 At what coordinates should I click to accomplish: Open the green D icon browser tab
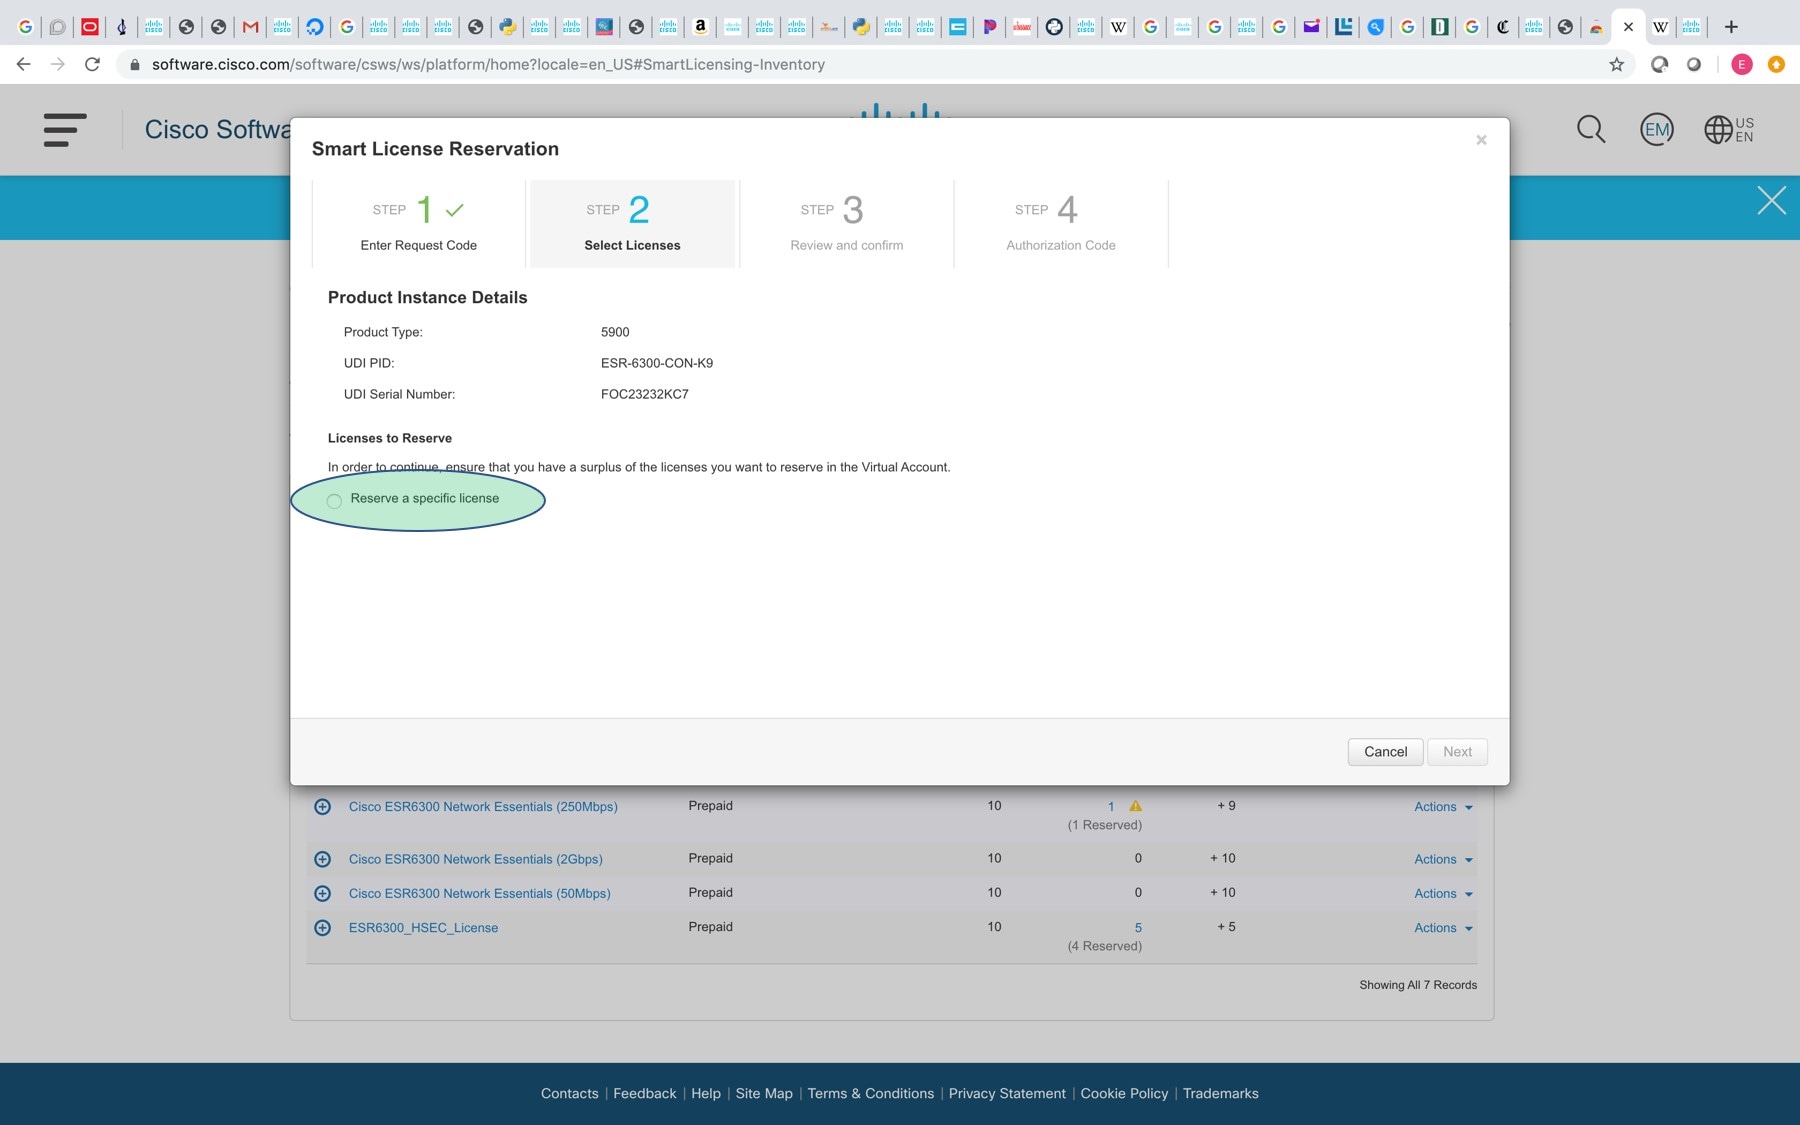(x=1439, y=27)
